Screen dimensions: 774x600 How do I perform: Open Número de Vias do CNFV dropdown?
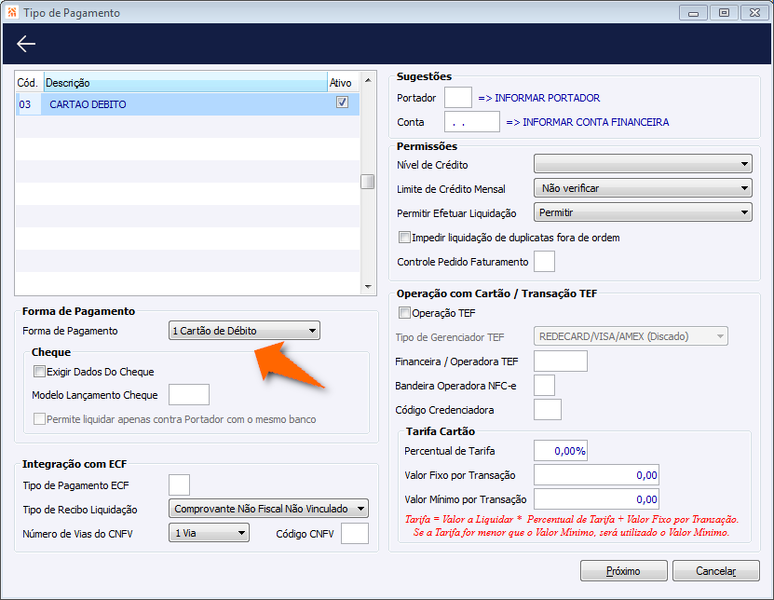pos(209,533)
